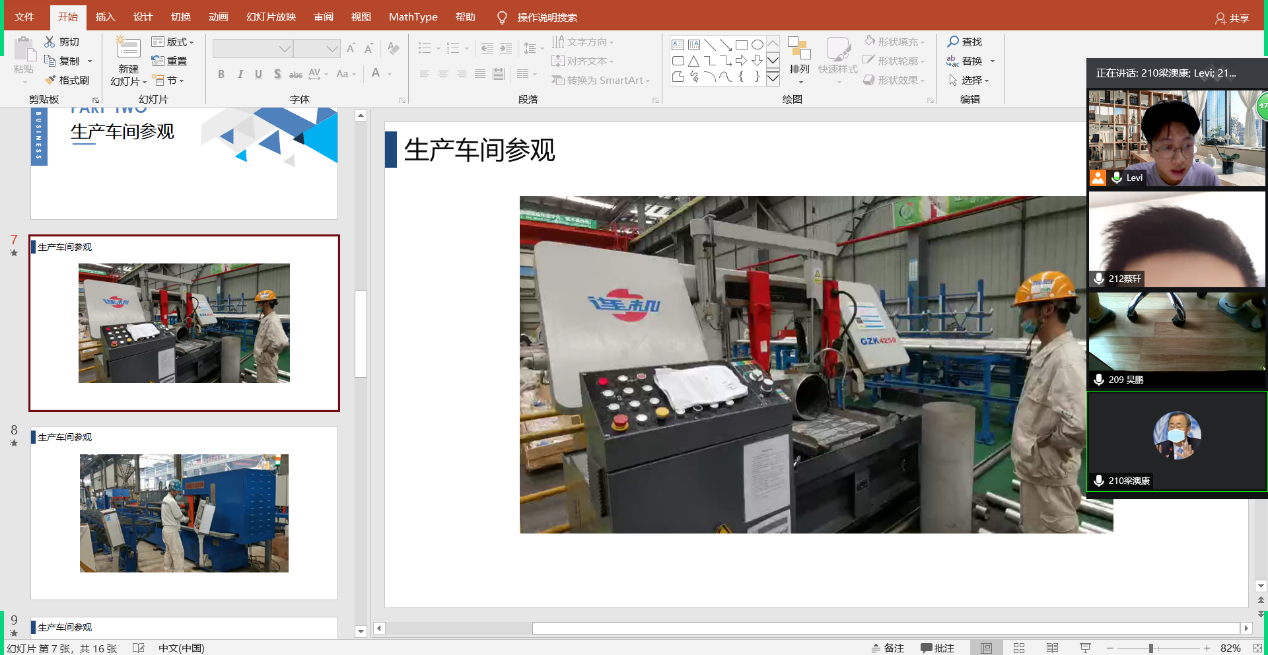Viewport: 1268px width, 655px height.
Task: Start slideshow from the status bar icon
Action: pos(1085,648)
